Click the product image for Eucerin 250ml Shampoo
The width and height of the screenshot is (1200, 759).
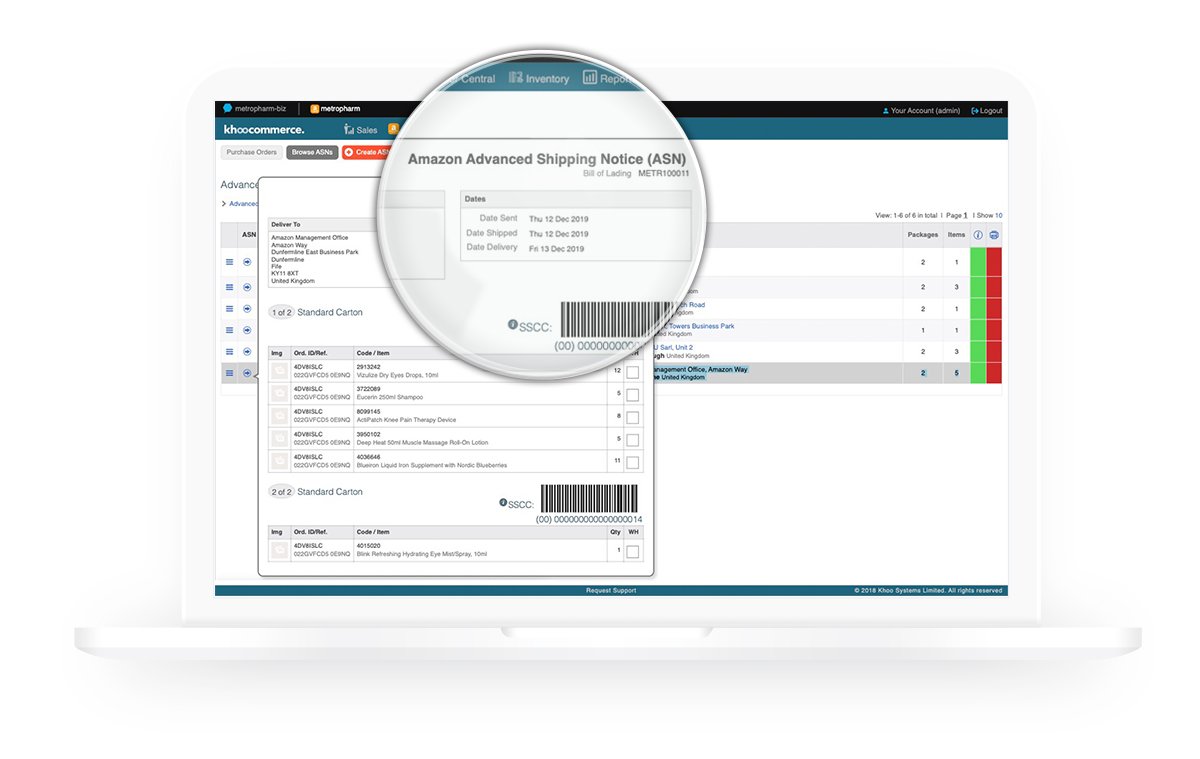pyautogui.click(x=279, y=393)
